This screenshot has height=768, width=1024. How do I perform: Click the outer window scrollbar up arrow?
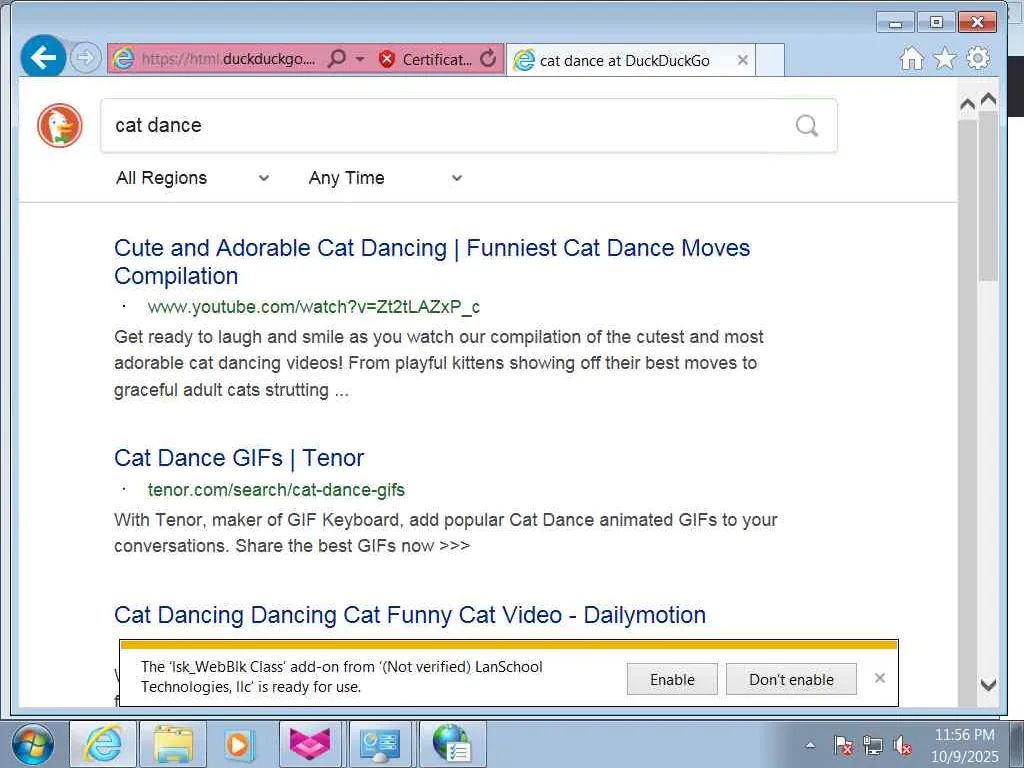click(989, 99)
